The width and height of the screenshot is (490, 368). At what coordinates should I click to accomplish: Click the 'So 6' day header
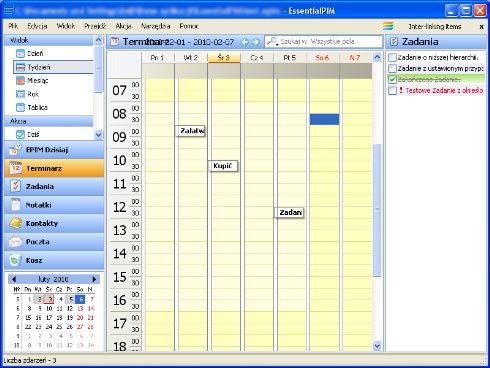click(323, 58)
